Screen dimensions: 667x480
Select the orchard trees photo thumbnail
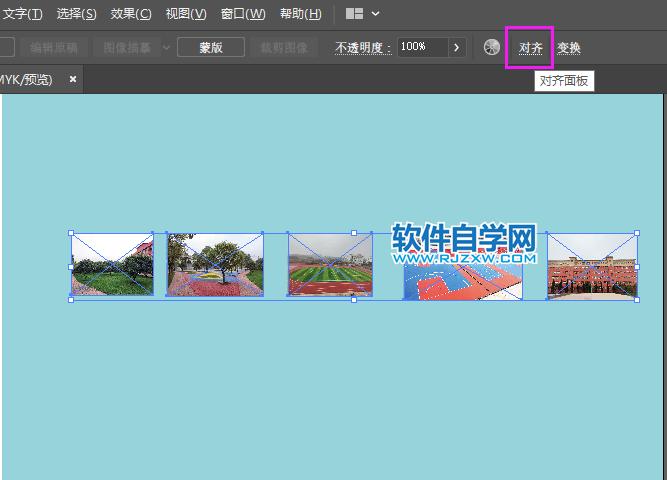(112, 264)
